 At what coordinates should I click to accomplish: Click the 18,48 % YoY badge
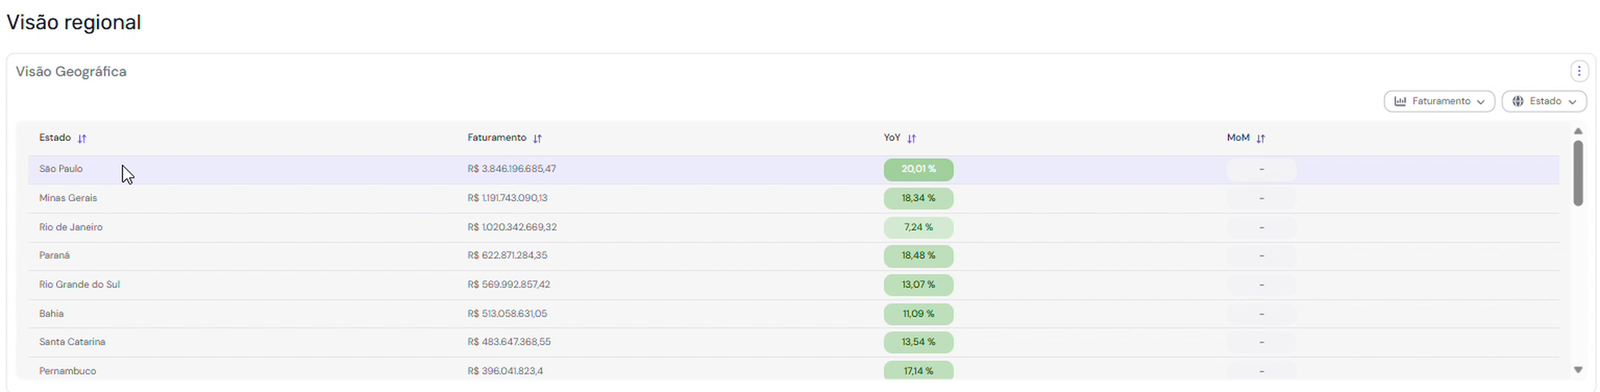918,255
